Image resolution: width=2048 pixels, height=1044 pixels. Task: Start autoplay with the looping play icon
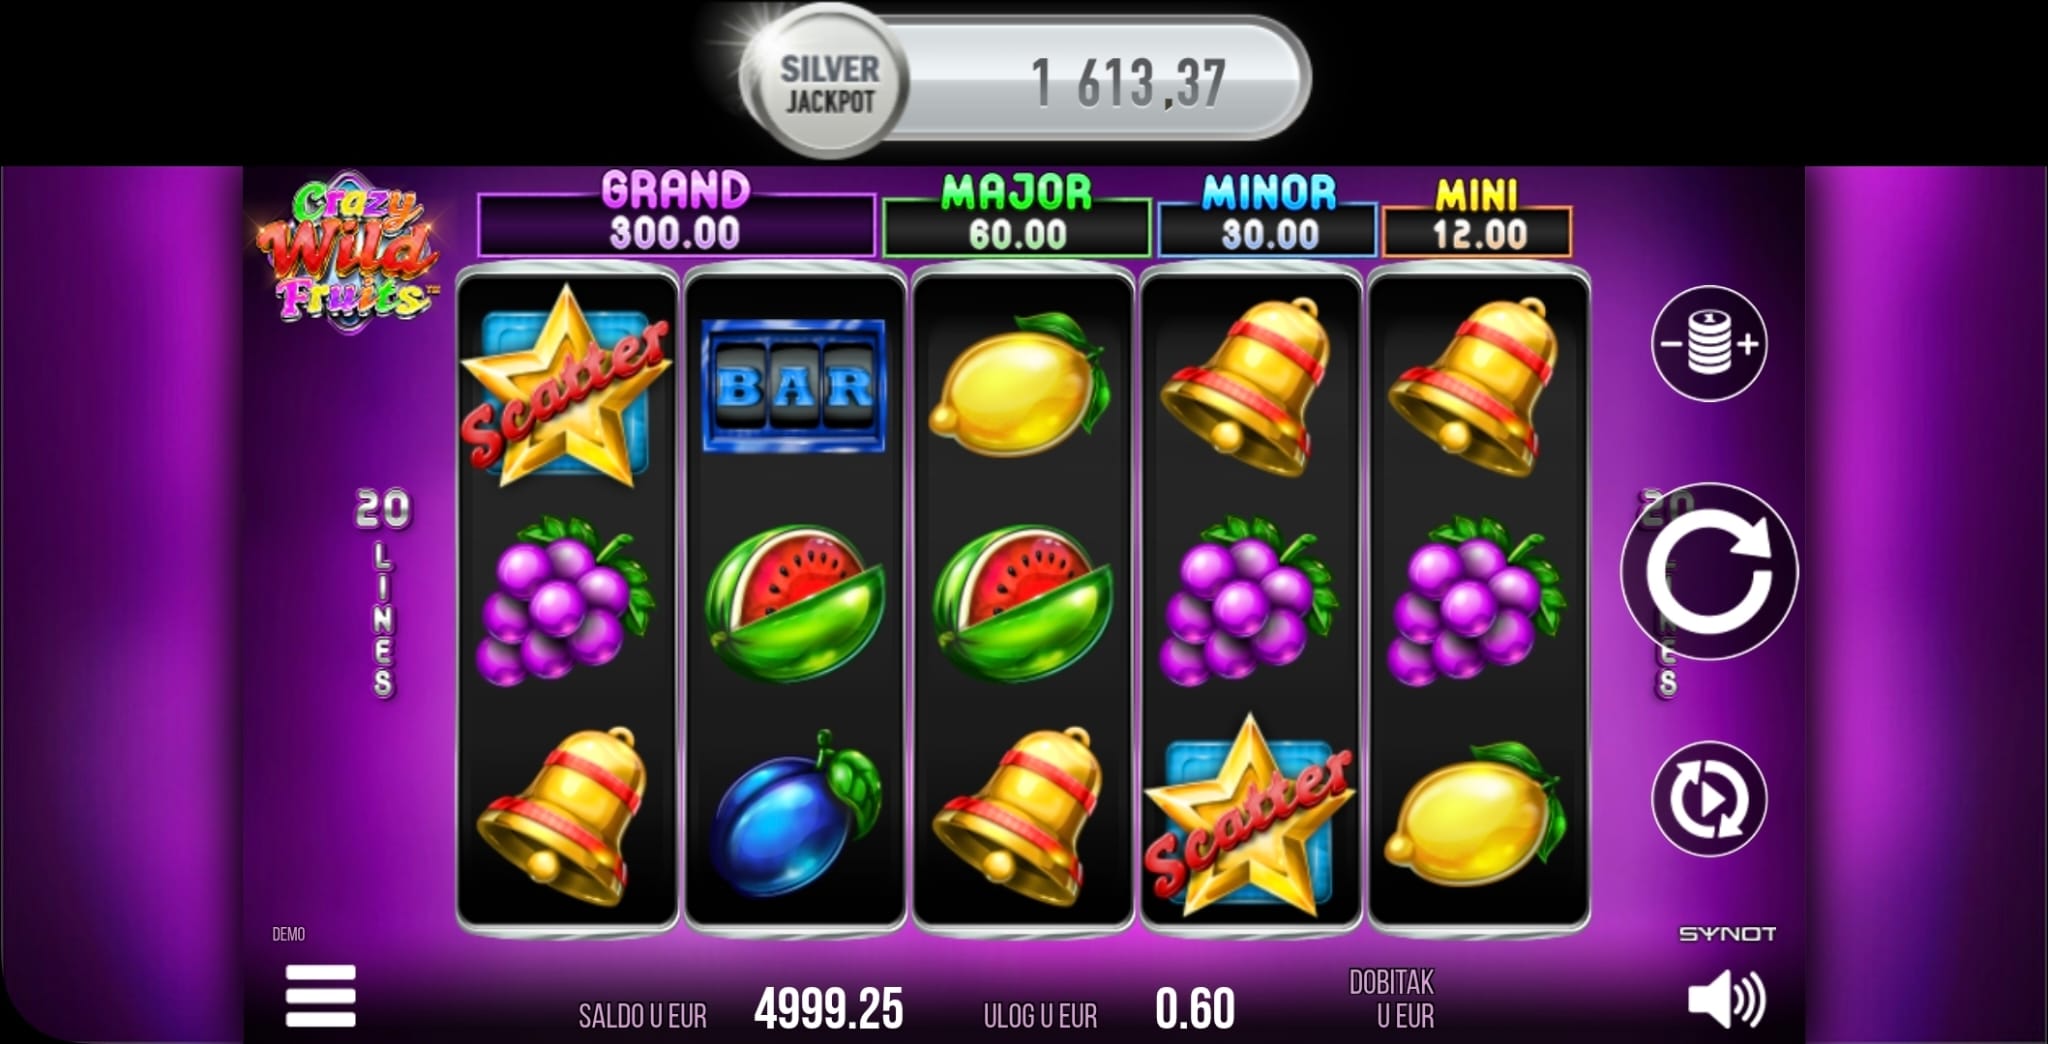pyautogui.click(x=1709, y=798)
